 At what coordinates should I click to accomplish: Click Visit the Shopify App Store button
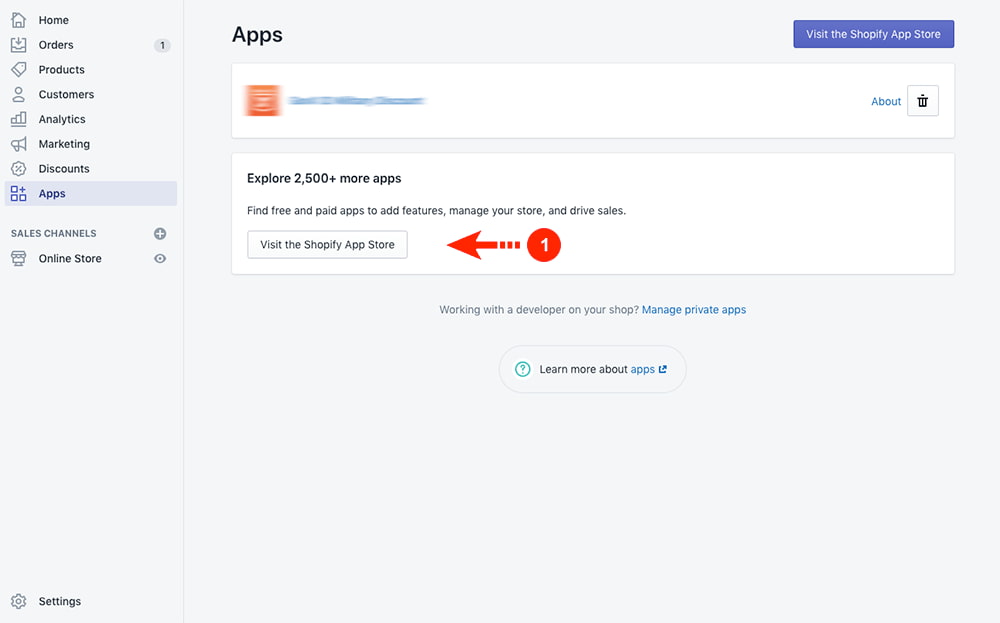pos(327,244)
